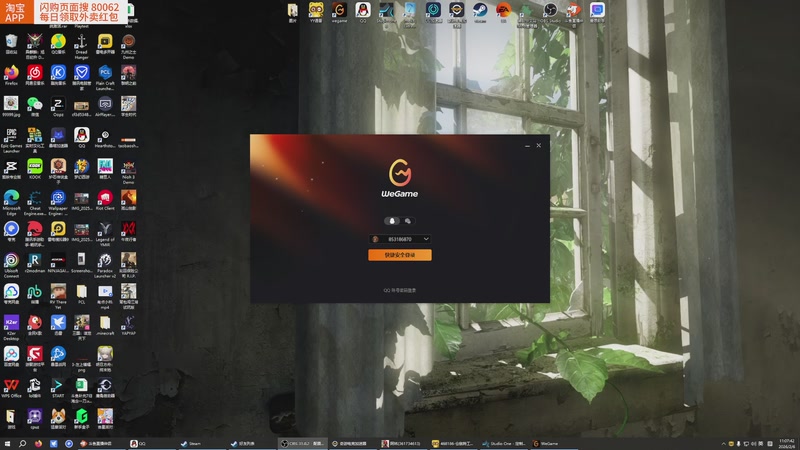800x450 pixels.
Task: Open the Cheat Engine desktop shortcut
Action: point(35,202)
